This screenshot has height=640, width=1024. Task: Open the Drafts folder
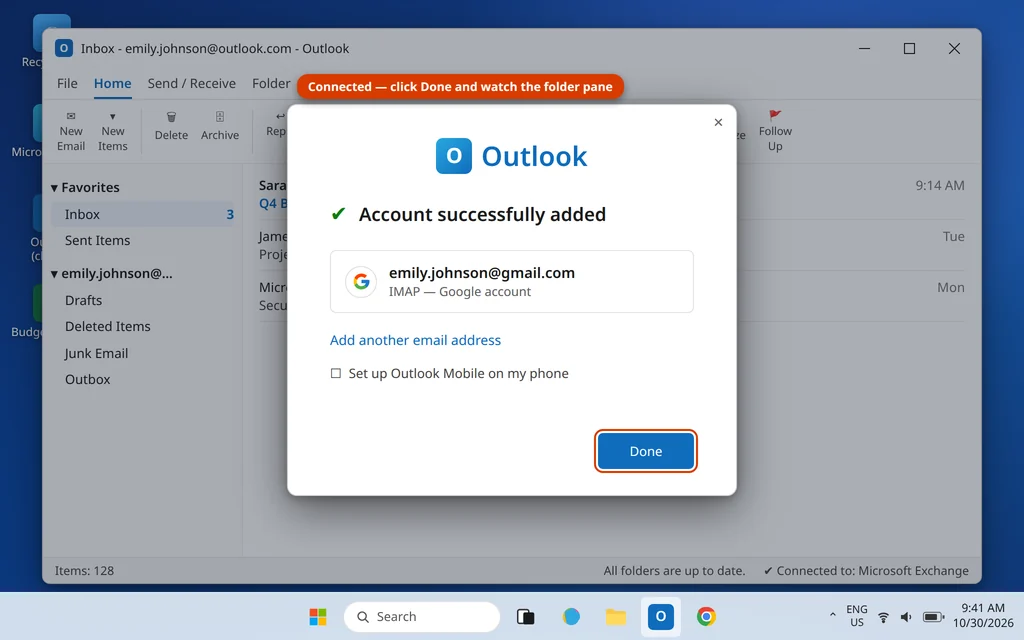[84, 300]
